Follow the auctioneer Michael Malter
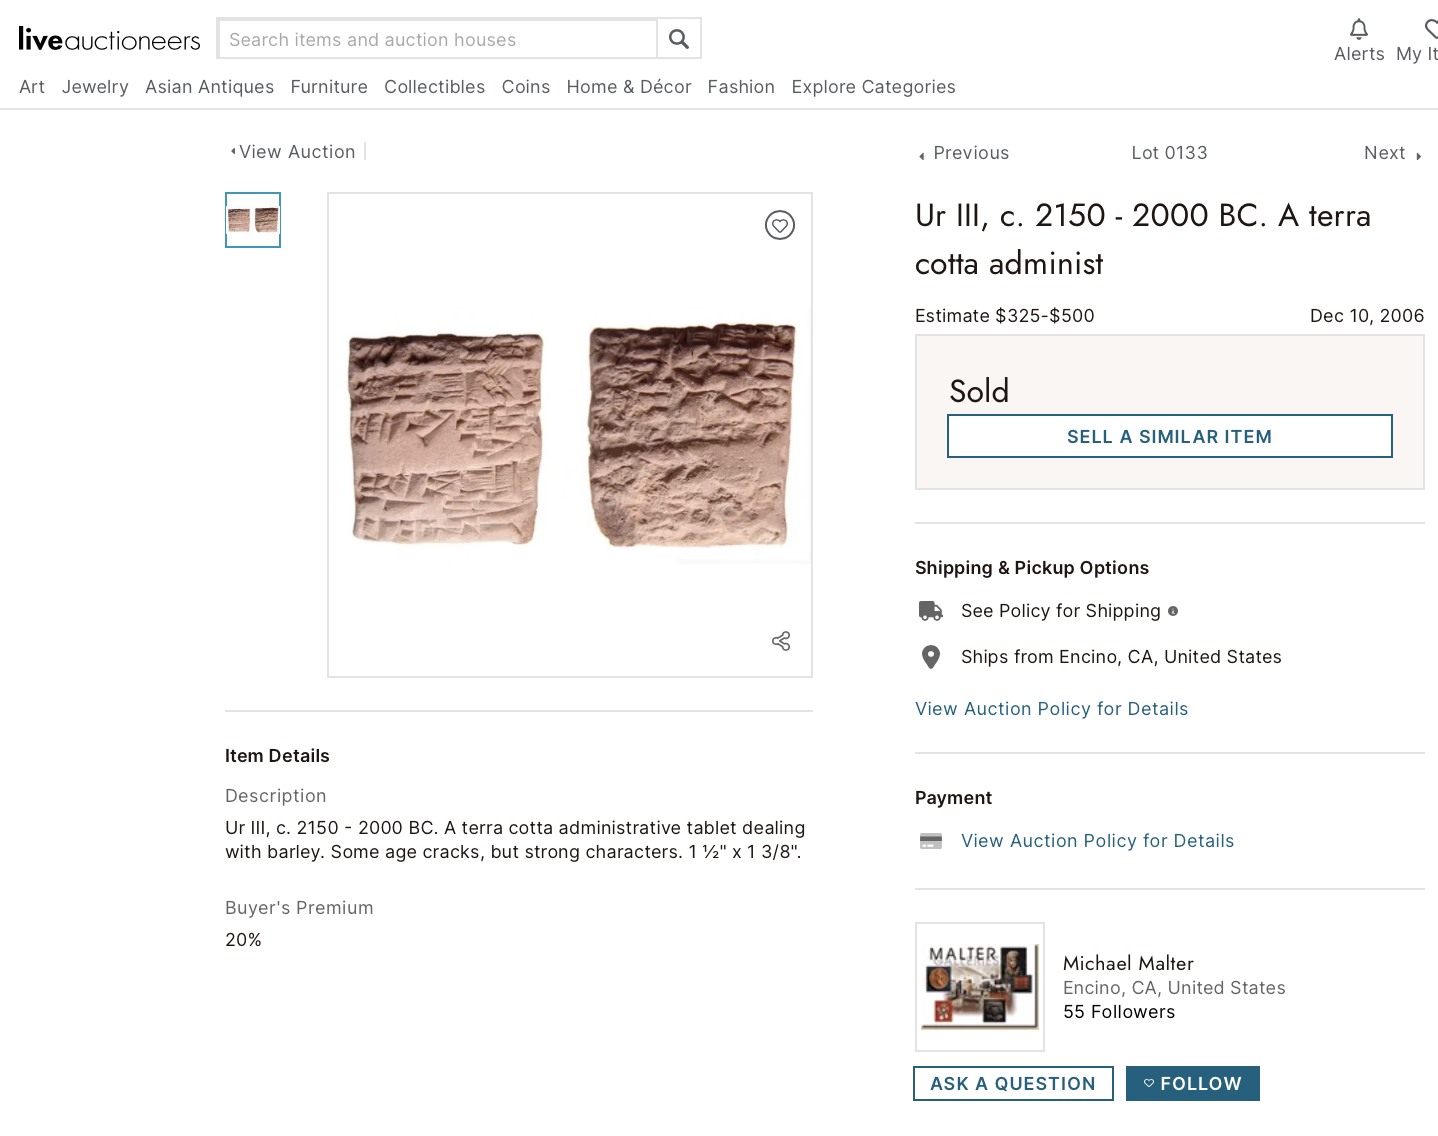1438x1136 pixels. tap(1192, 1084)
